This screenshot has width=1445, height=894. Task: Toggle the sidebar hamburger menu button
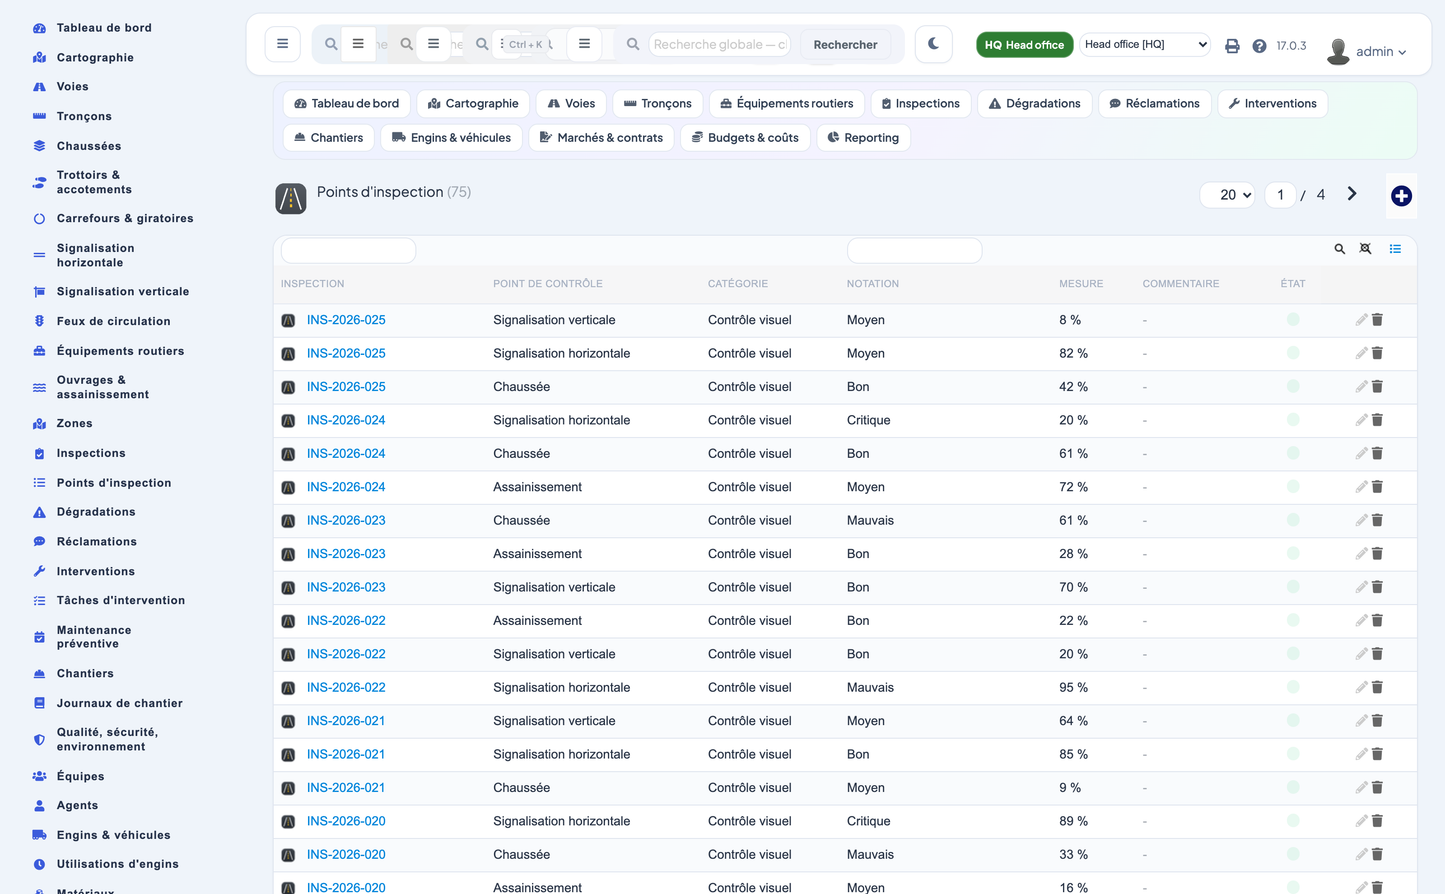[282, 44]
